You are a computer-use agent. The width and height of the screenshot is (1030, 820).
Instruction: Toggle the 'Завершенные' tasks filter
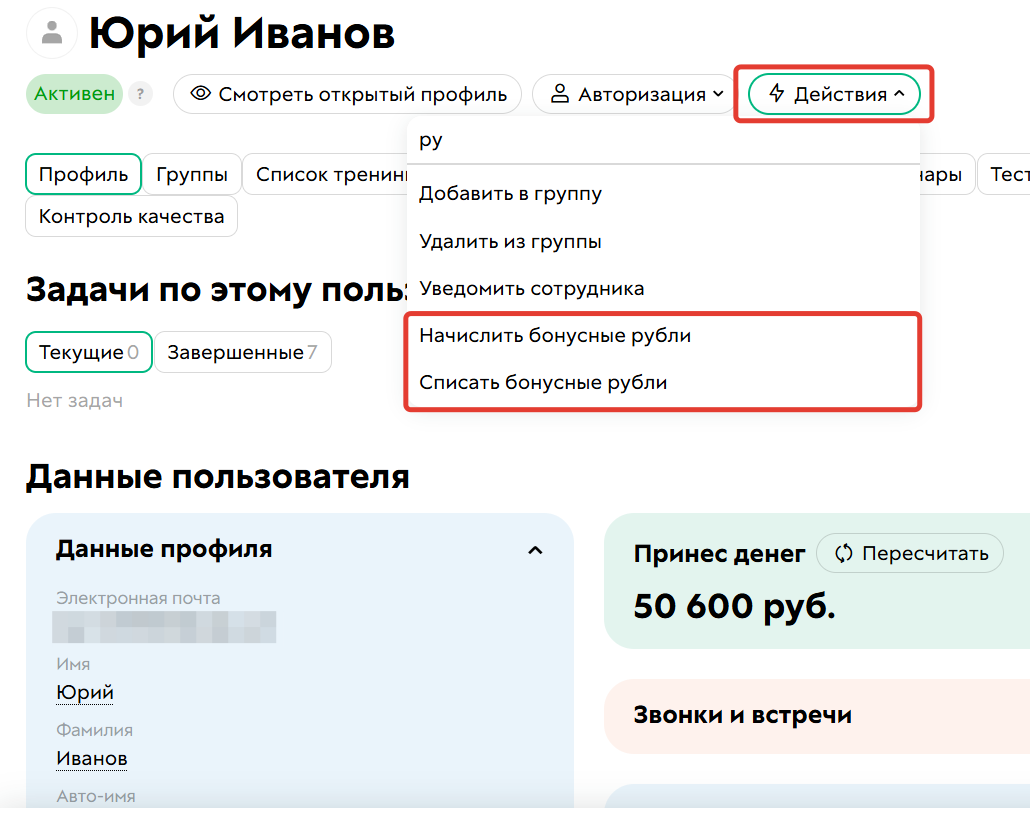click(x=242, y=352)
